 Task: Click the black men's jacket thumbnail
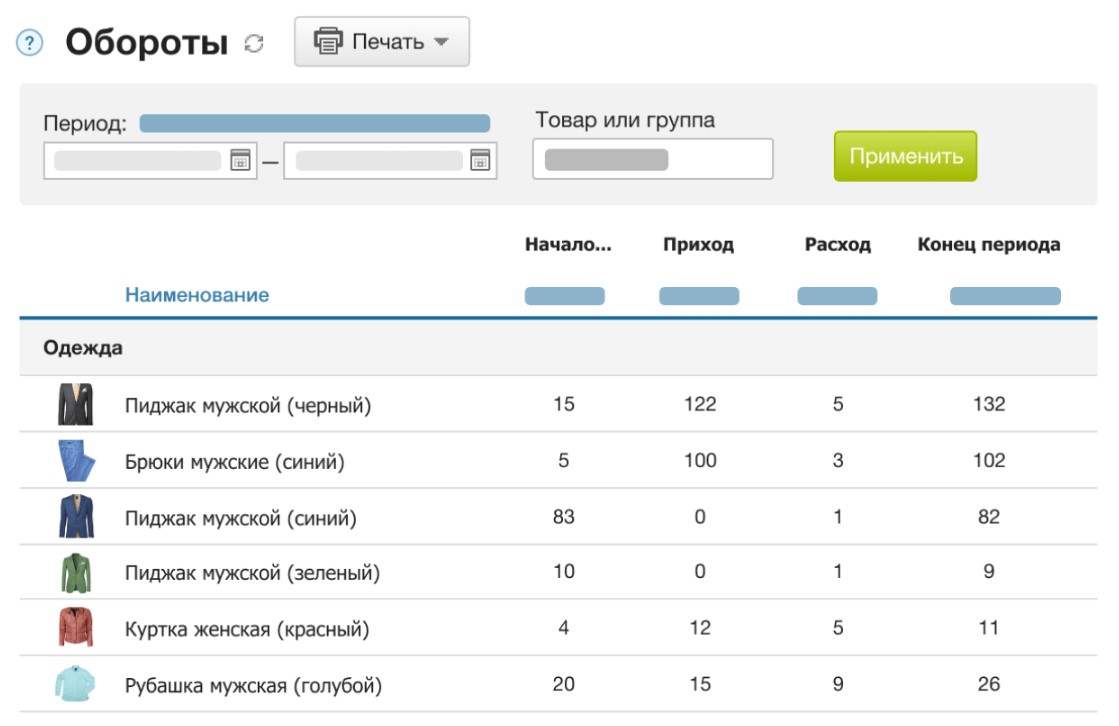(75, 405)
